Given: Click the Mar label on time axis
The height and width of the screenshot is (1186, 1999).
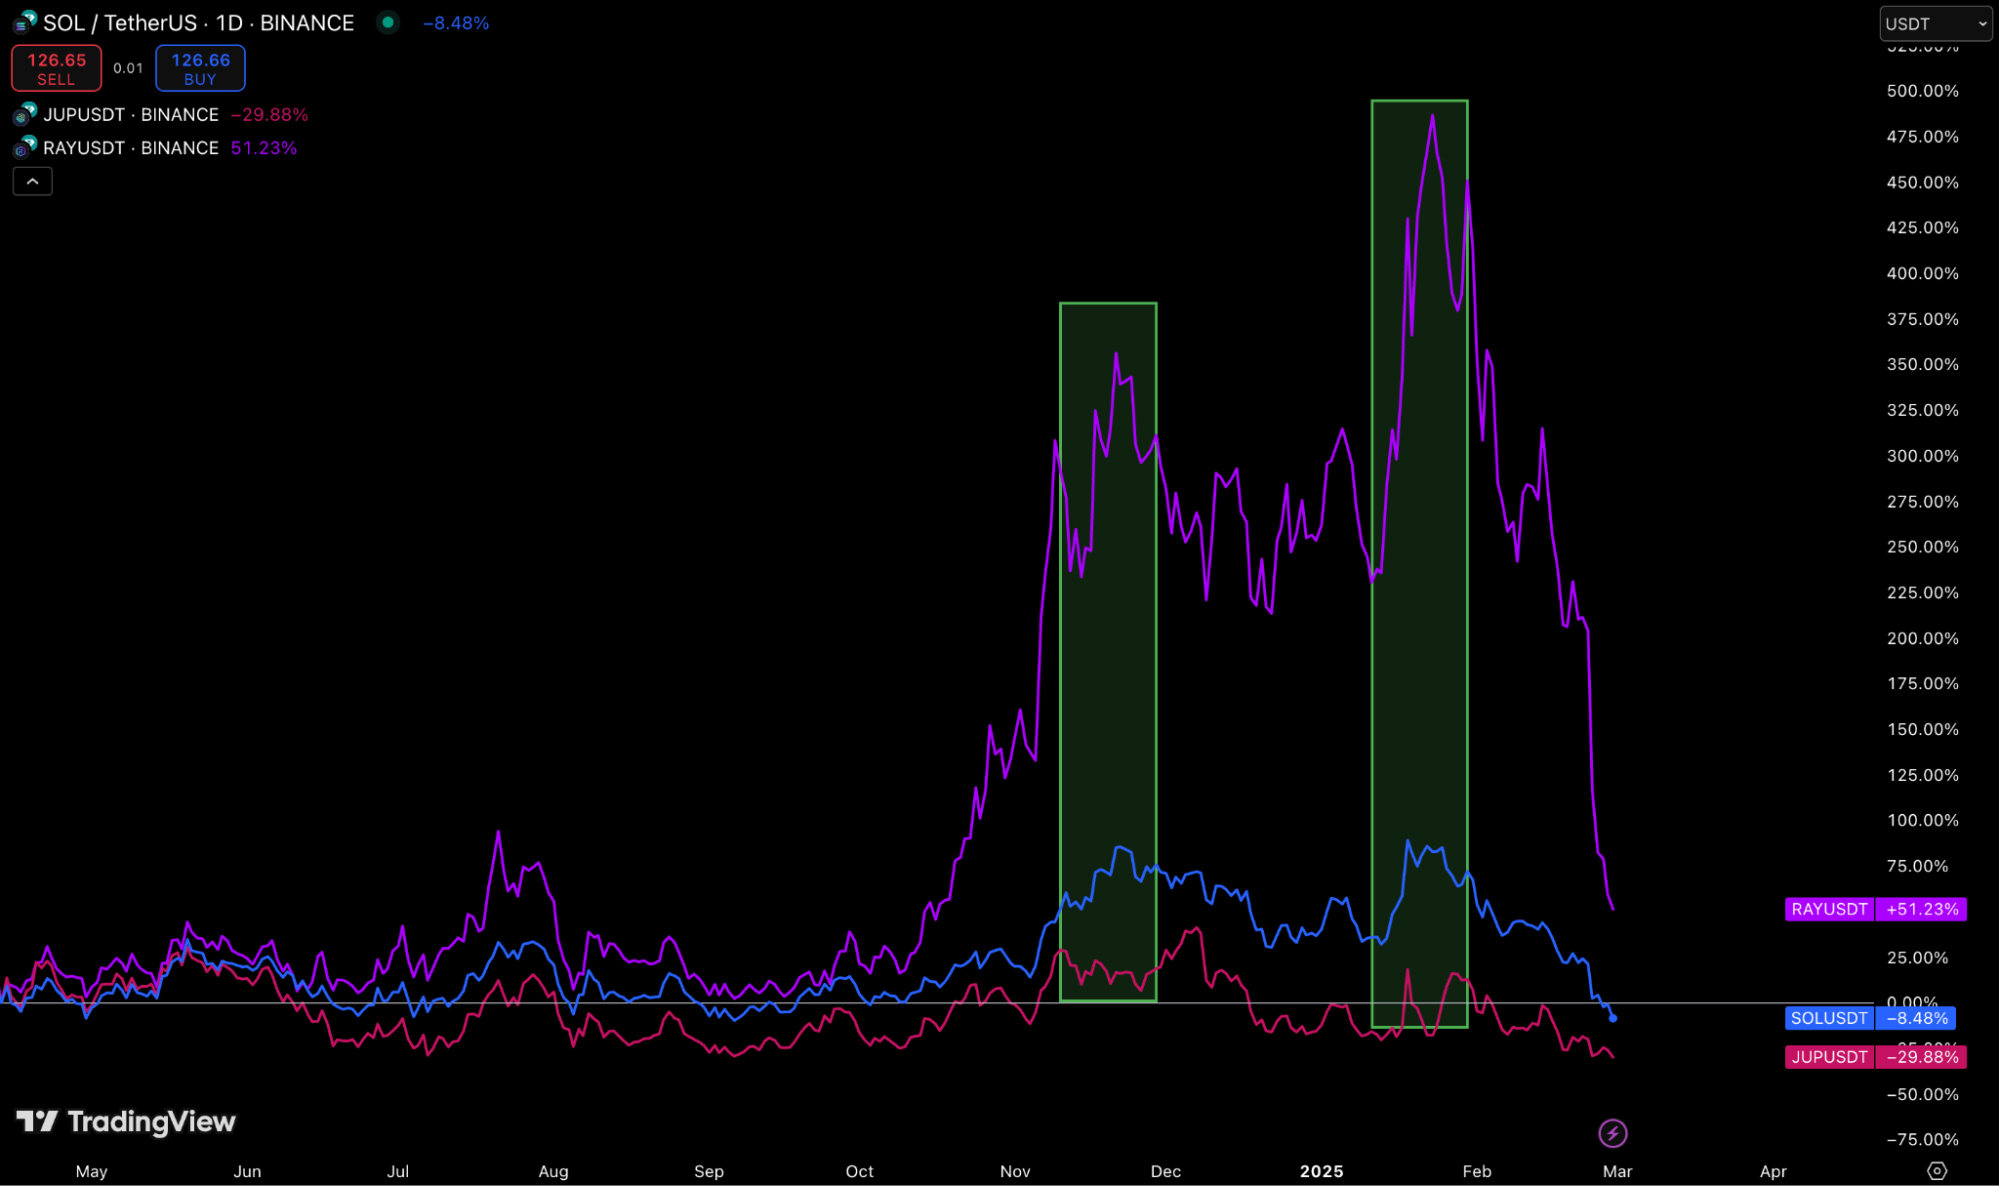Looking at the screenshot, I should click(x=1617, y=1171).
